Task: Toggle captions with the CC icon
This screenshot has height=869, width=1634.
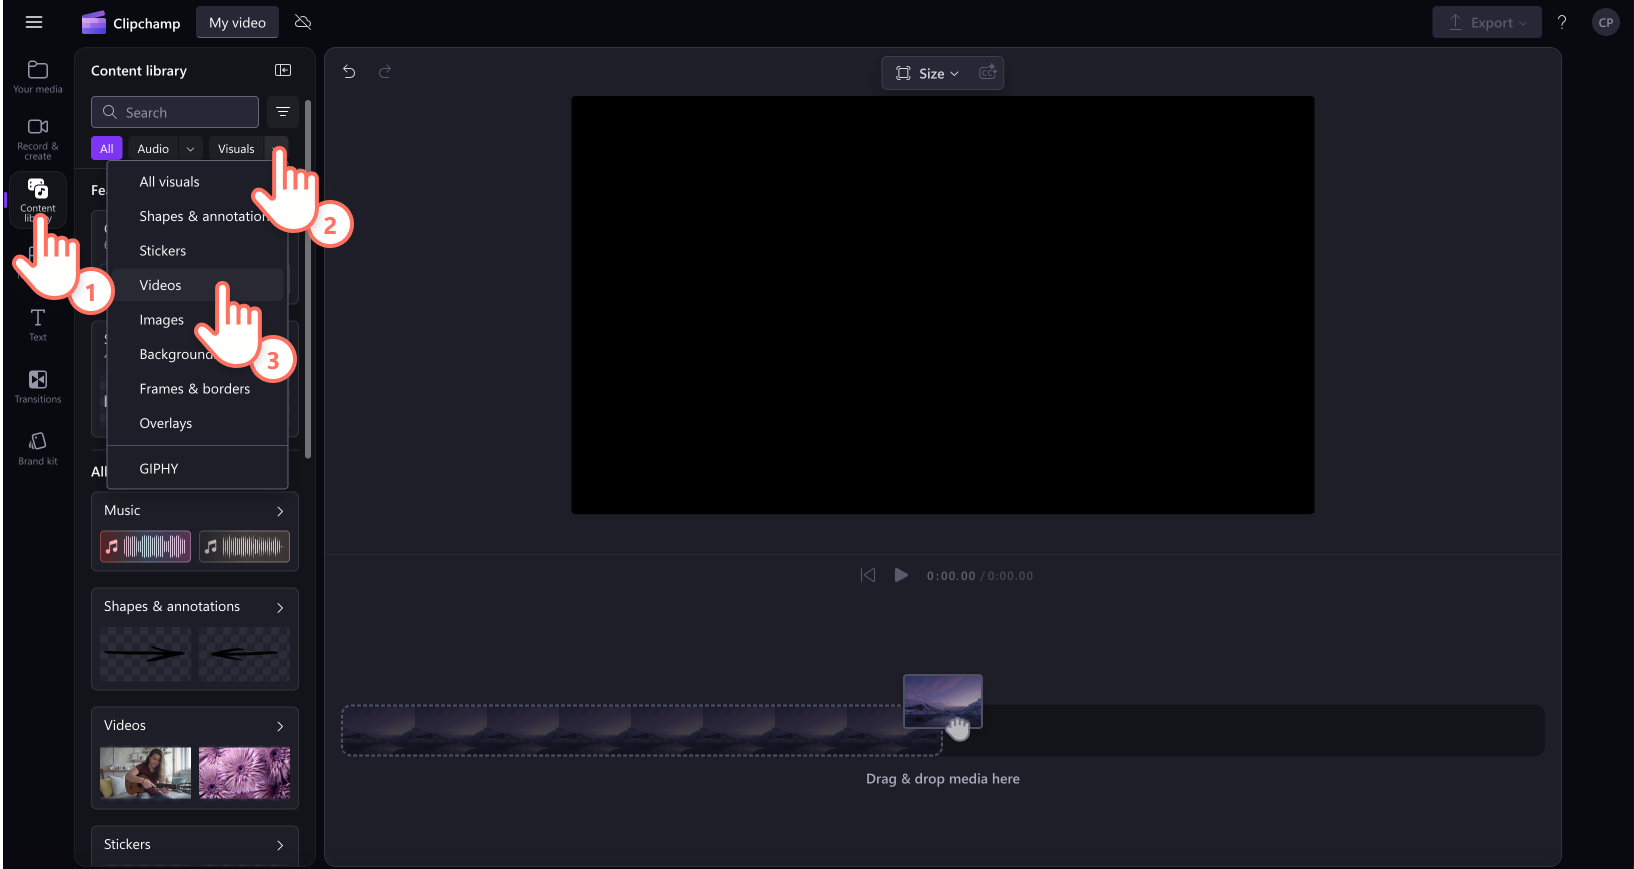Action: [987, 72]
